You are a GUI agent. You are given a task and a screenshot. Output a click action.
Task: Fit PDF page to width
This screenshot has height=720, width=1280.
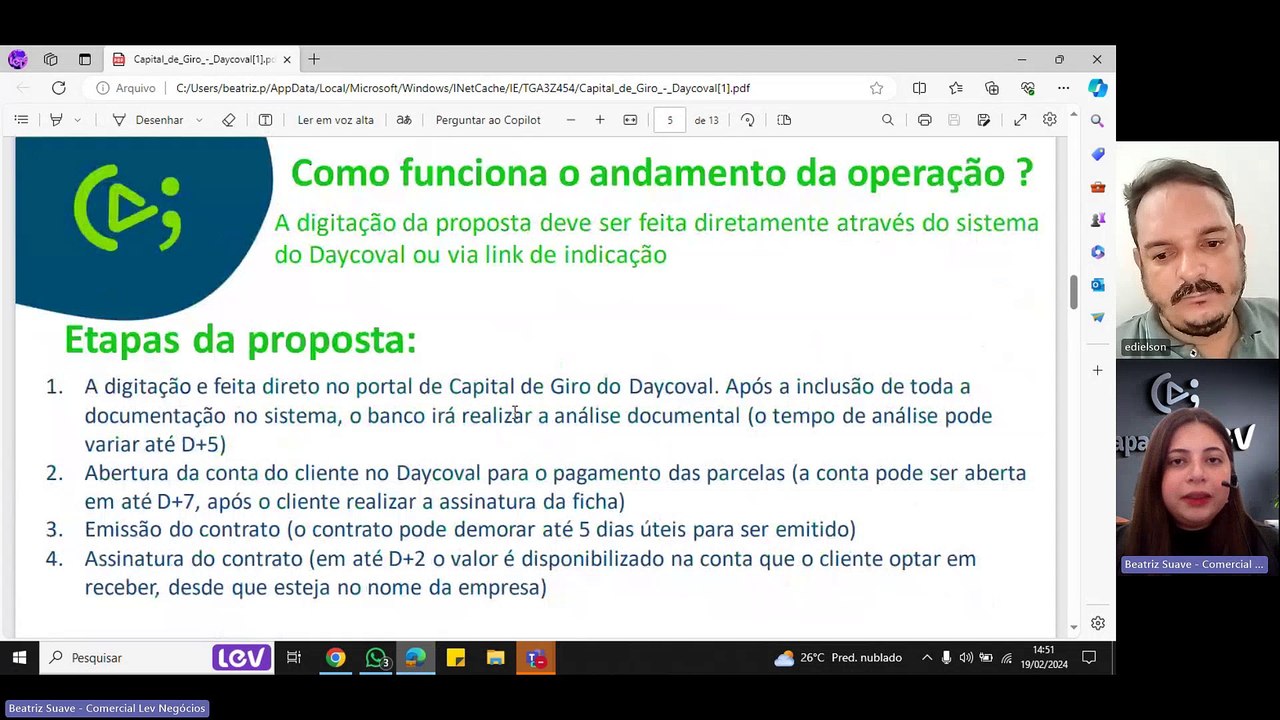point(630,120)
